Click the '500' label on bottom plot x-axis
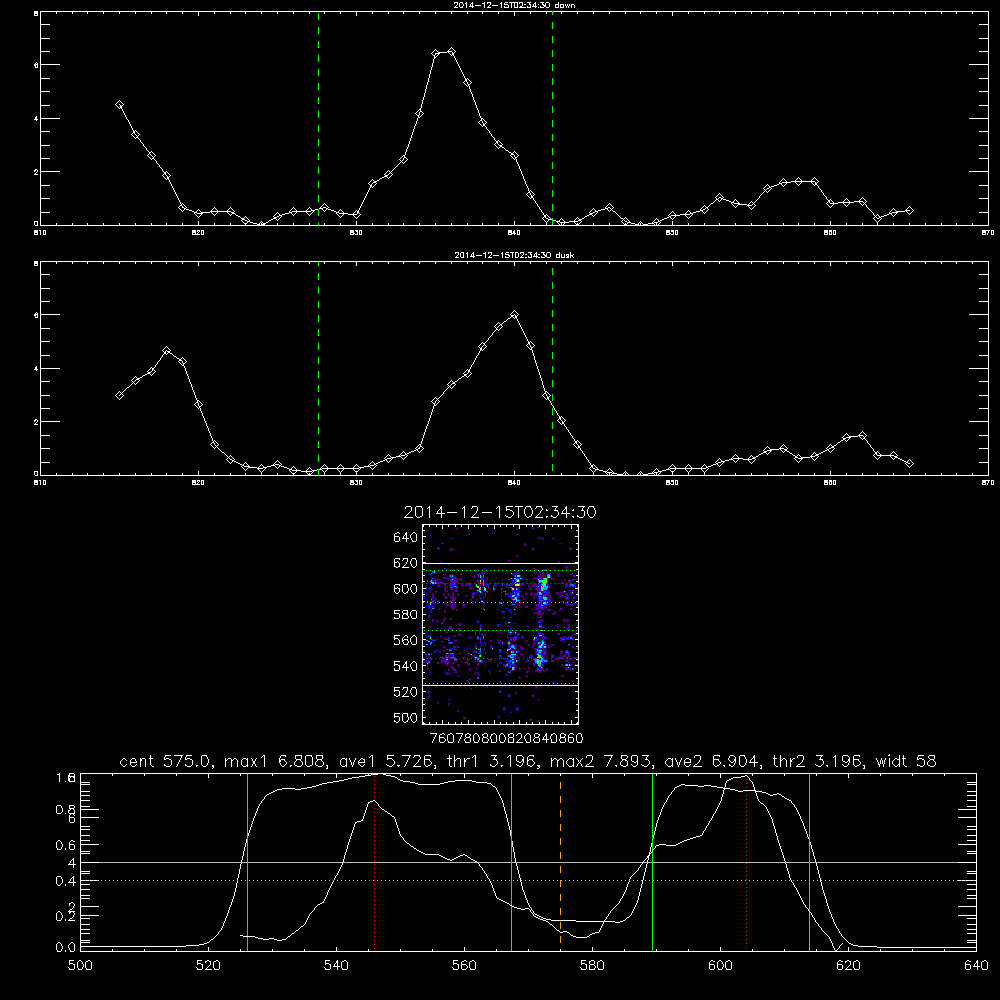This screenshot has width=1000, height=1000. 80,966
